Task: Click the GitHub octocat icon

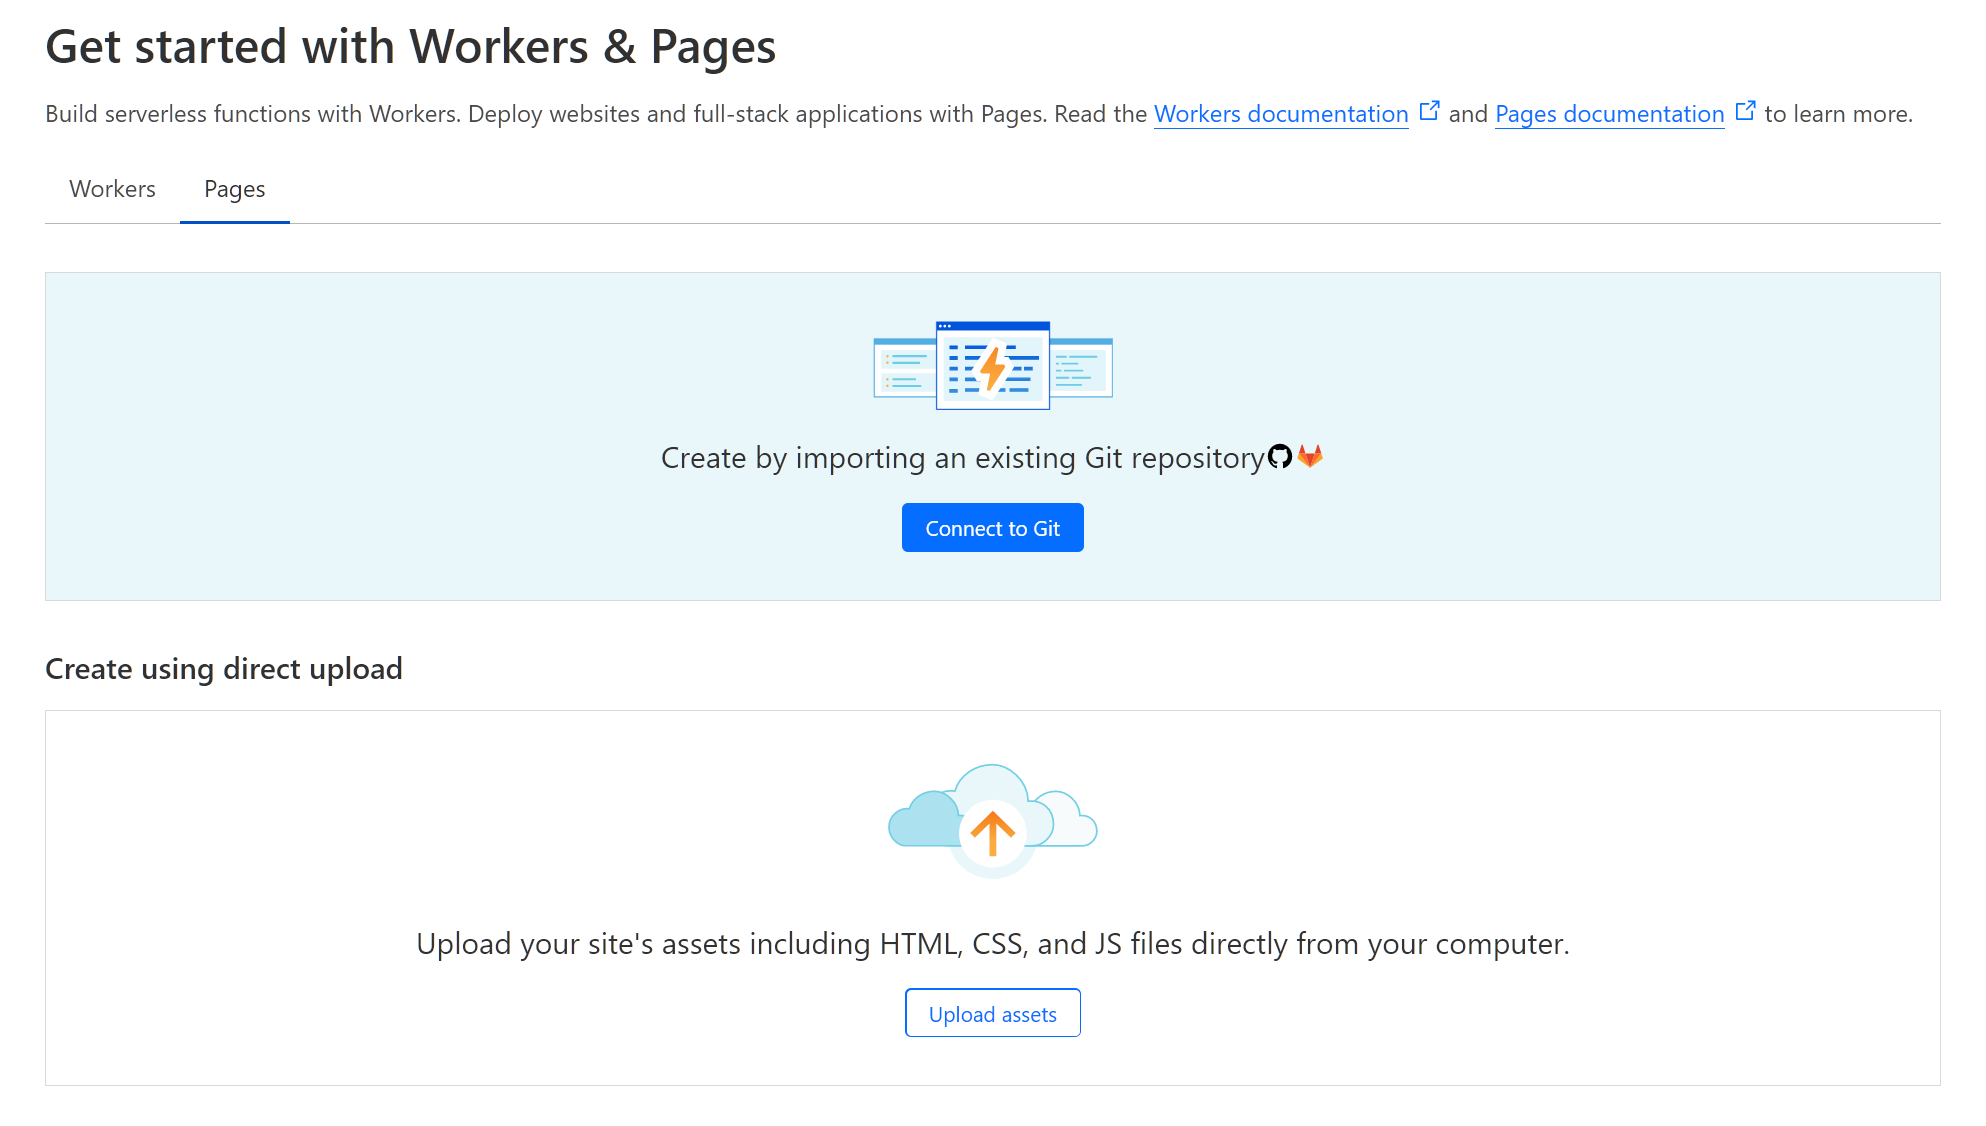Action: coord(1280,457)
